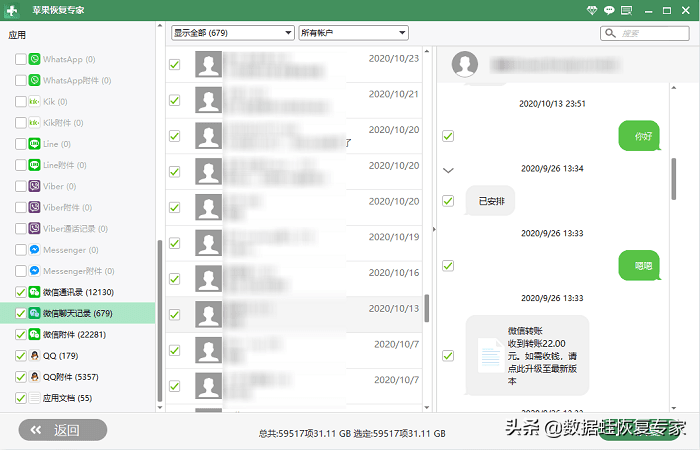Image resolution: width=700 pixels, height=450 pixels.
Task: Click the QQ penguin icon
Action: (34, 356)
